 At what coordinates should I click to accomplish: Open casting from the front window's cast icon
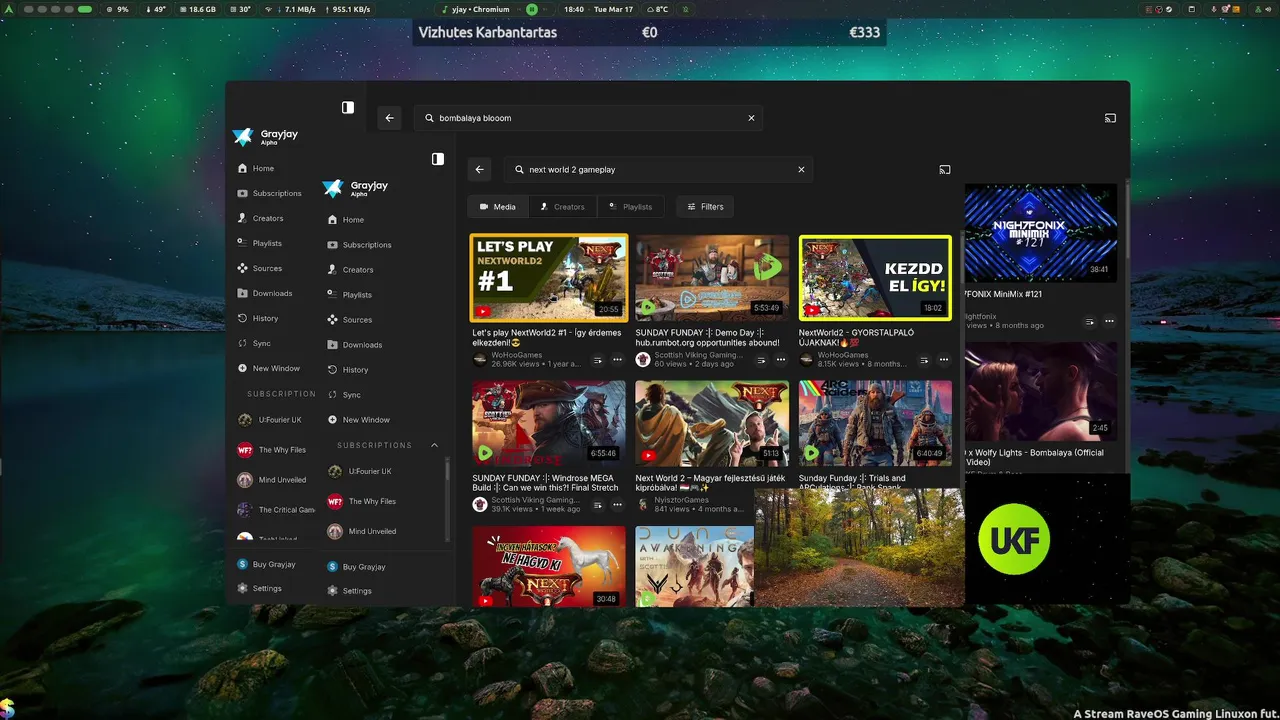(x=945, y=170)
